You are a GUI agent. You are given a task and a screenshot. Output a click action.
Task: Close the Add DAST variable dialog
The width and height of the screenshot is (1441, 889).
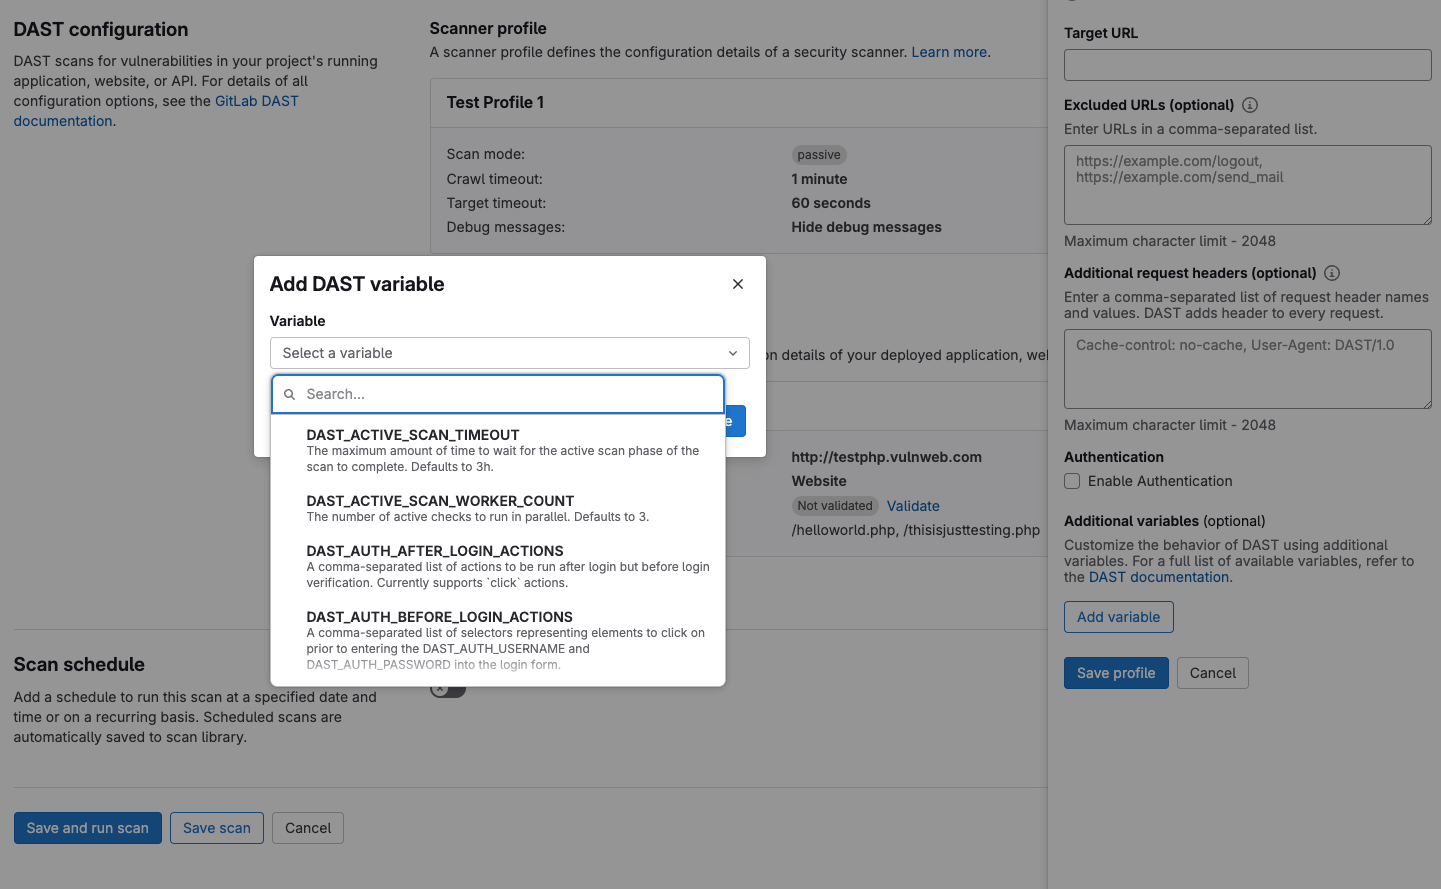(738, 284)
